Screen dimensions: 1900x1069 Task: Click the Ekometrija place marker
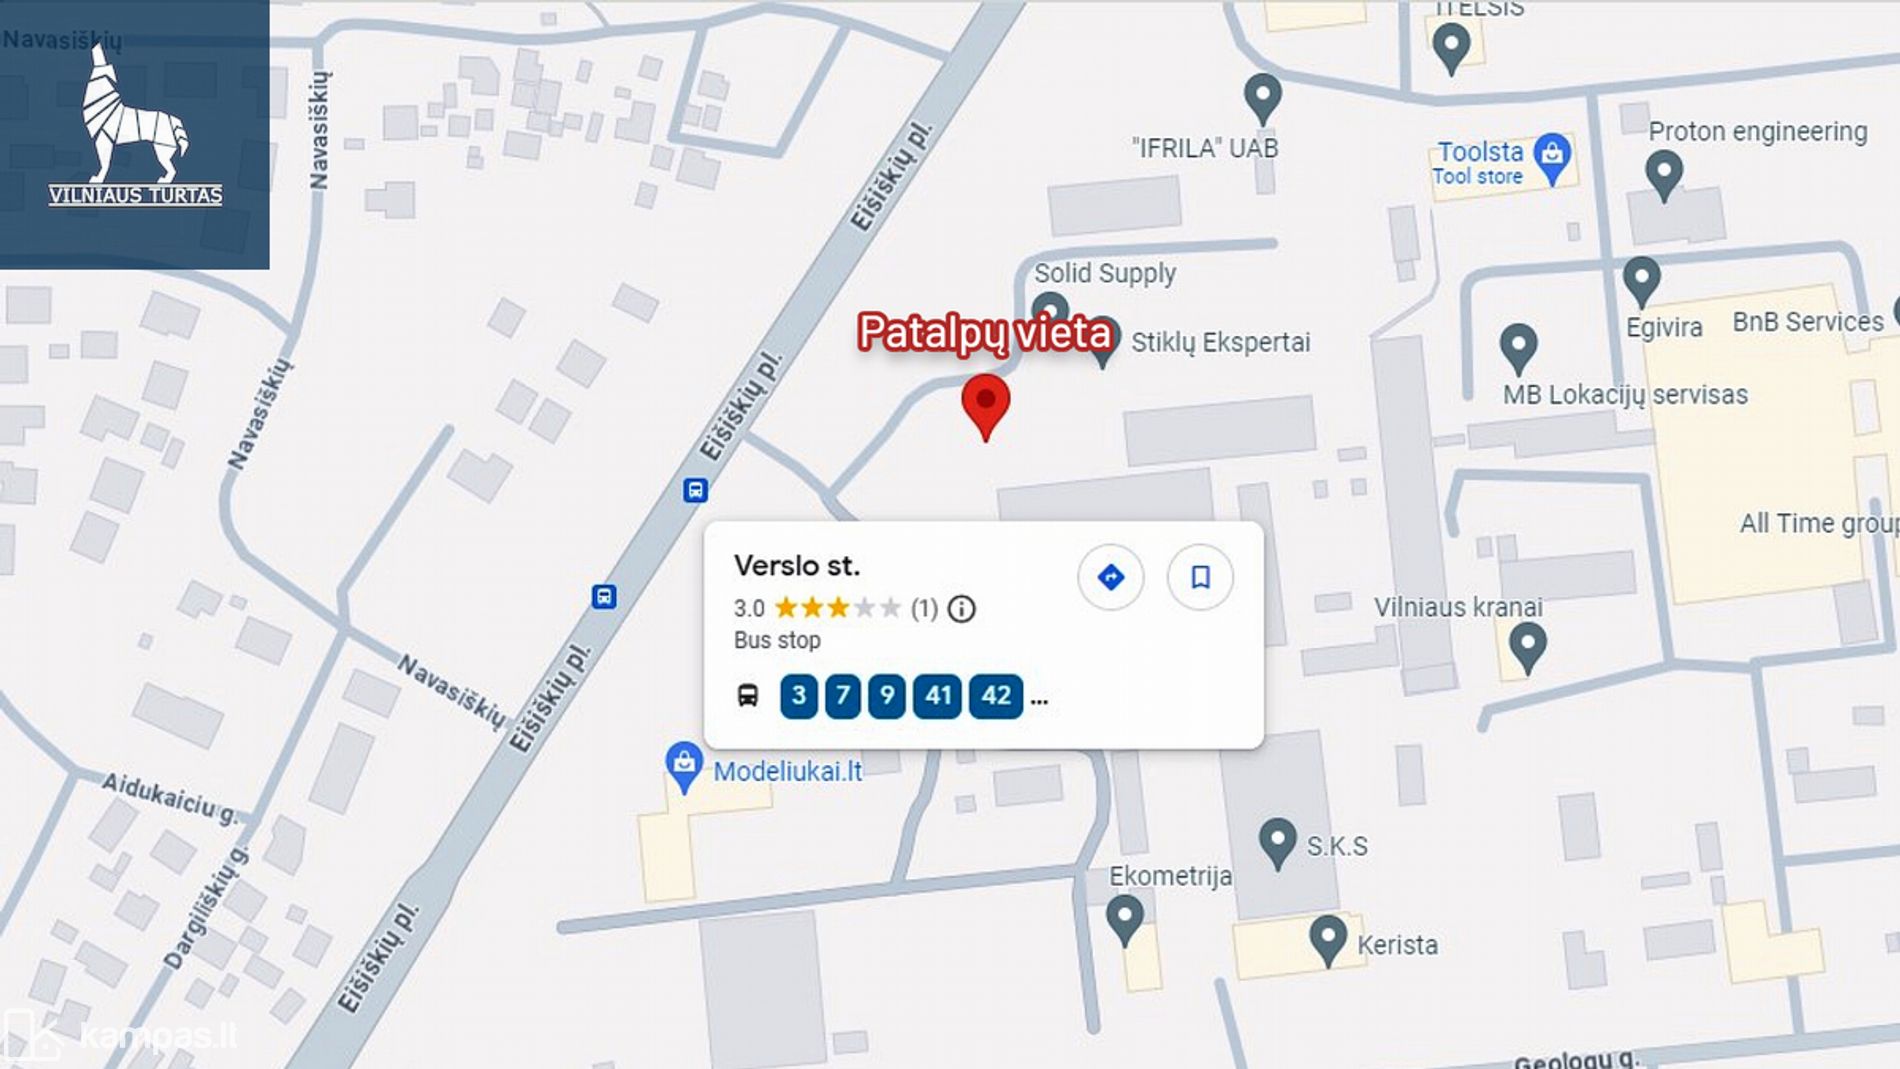pyautogui.click(x=1124, y=921)
